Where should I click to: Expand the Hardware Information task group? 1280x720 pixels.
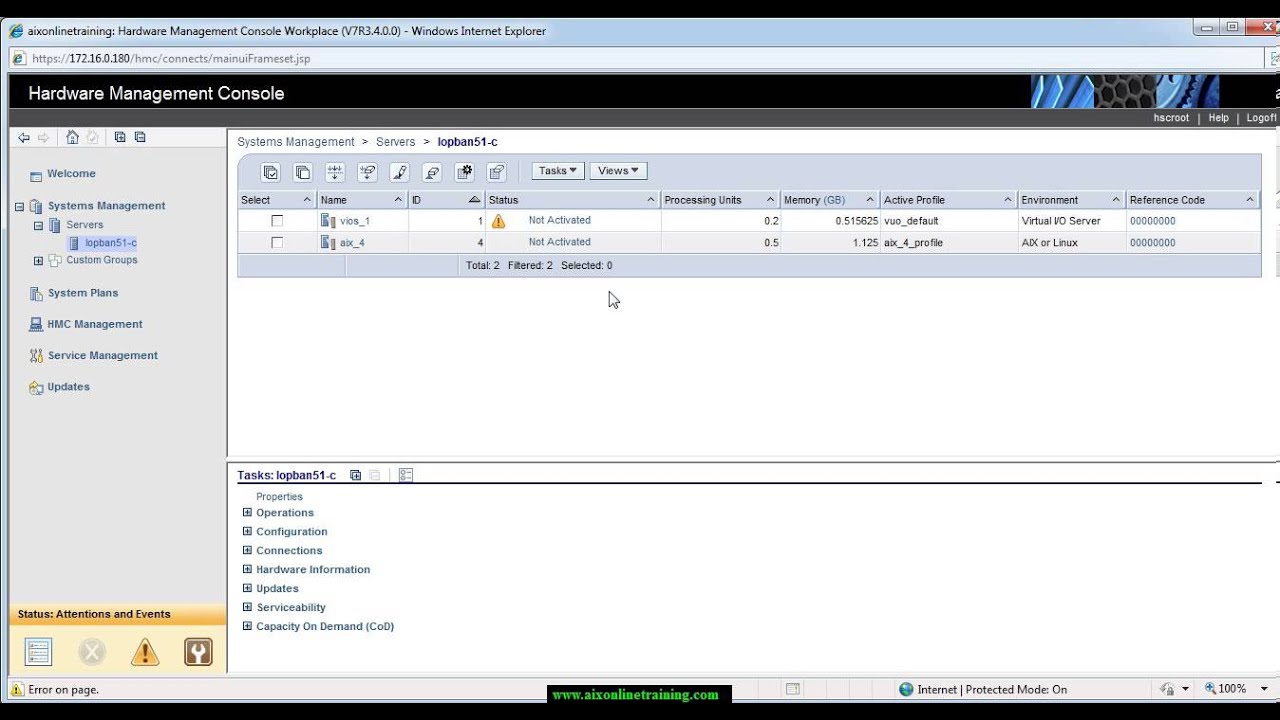coord(247,569)
